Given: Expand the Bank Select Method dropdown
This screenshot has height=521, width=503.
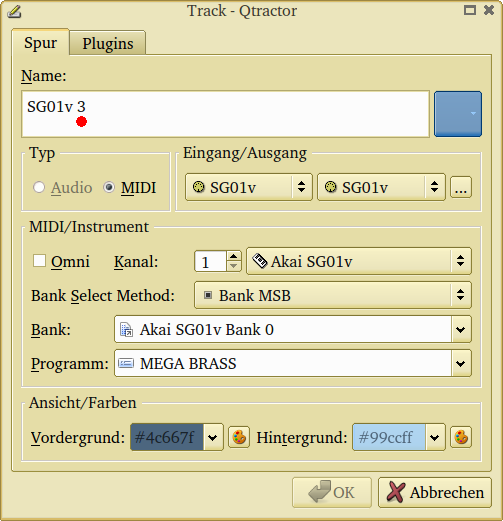Looking at the screenshot, I should pos(333,295).
